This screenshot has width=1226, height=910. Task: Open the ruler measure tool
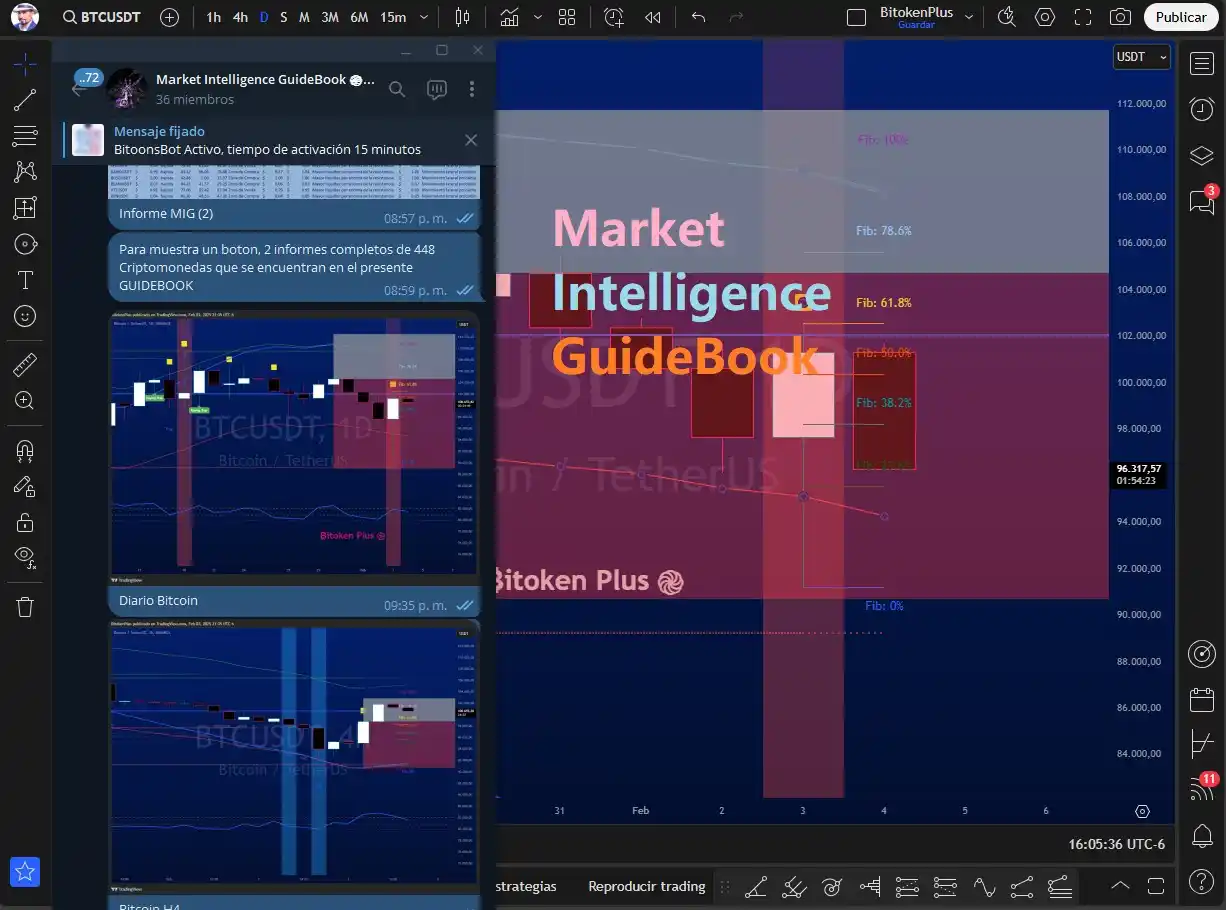(x=25, y=364)
